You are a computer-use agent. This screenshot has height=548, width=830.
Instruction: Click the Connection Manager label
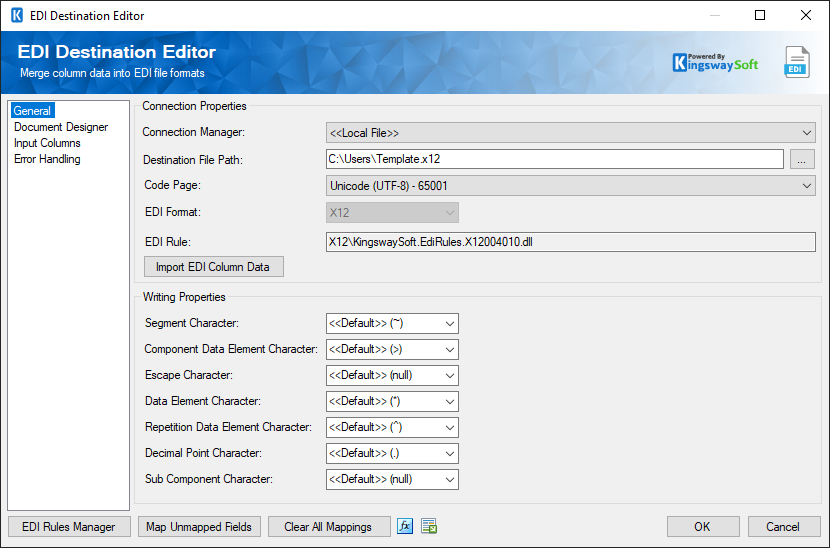(x=193, y=132)
